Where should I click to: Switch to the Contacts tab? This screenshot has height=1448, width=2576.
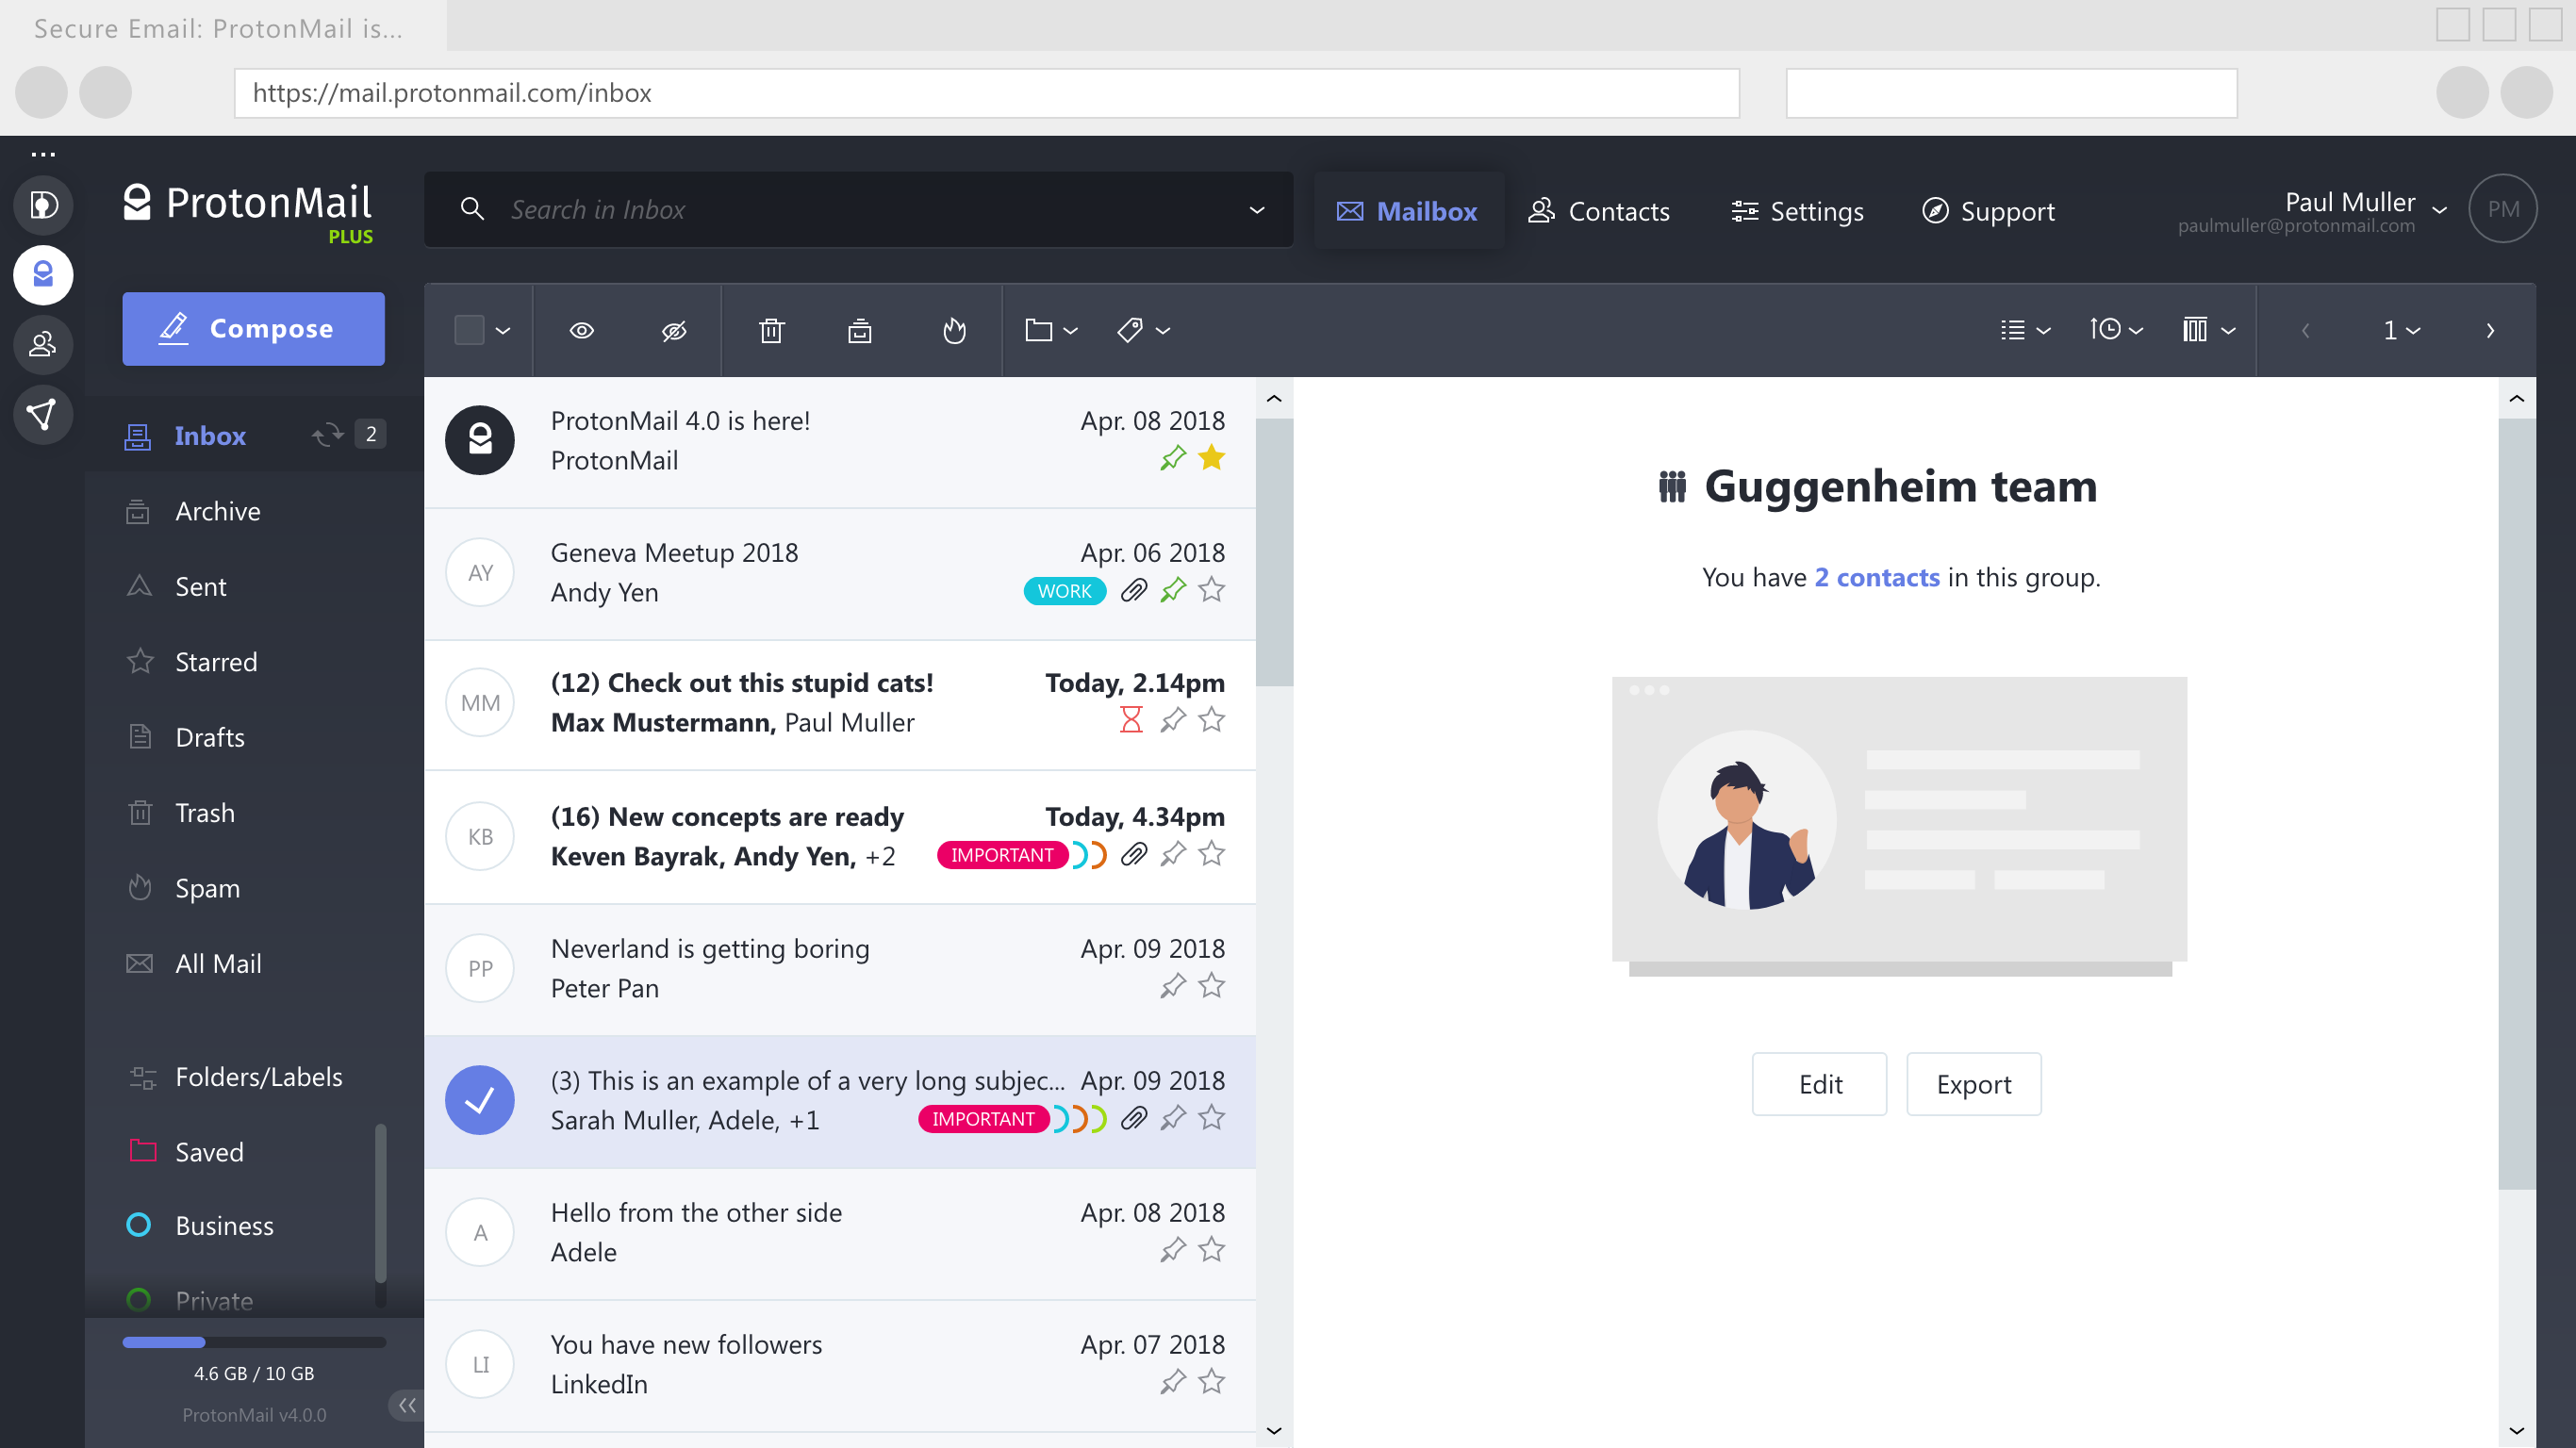pos(1599,211)
